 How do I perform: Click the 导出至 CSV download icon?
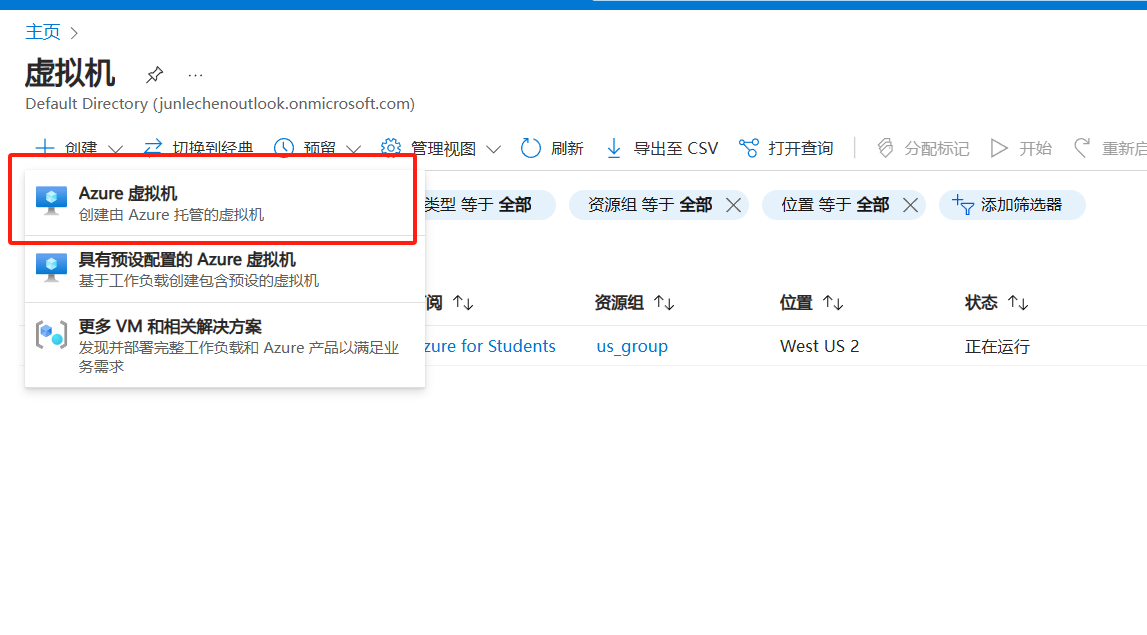coord(614,148)
